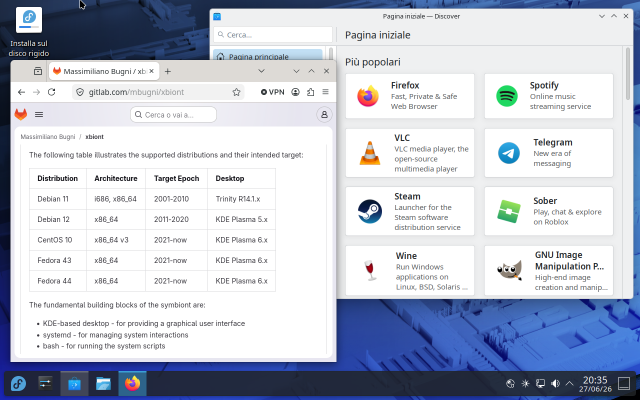
Task: Click the 'Debian 11' table cell
Action: 58,199
